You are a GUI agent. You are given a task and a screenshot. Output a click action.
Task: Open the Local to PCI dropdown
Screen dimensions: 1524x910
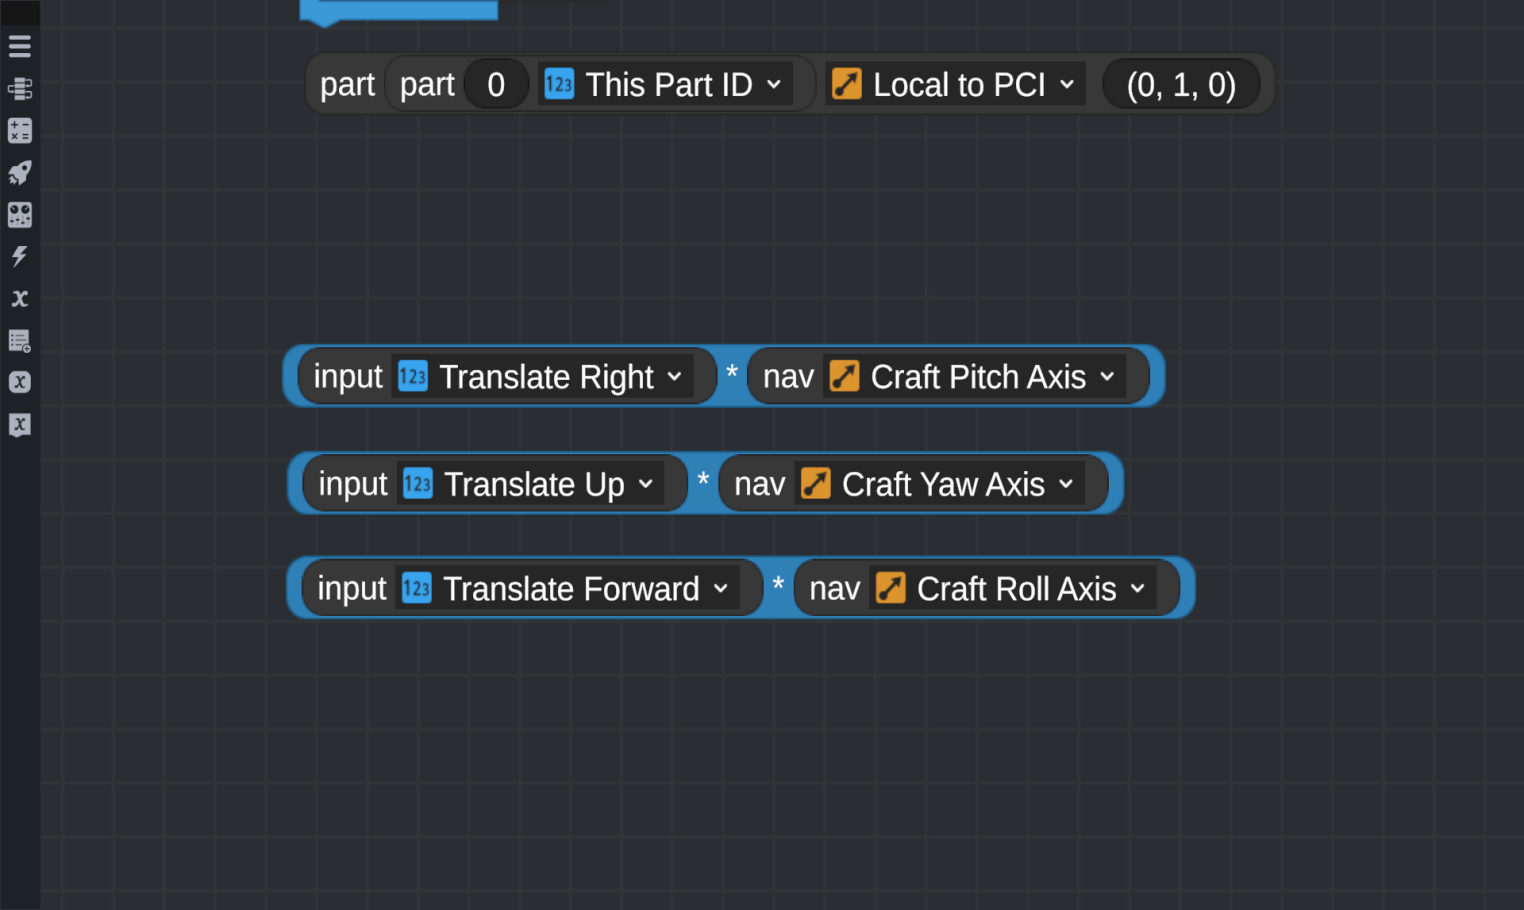pos(956,84)
